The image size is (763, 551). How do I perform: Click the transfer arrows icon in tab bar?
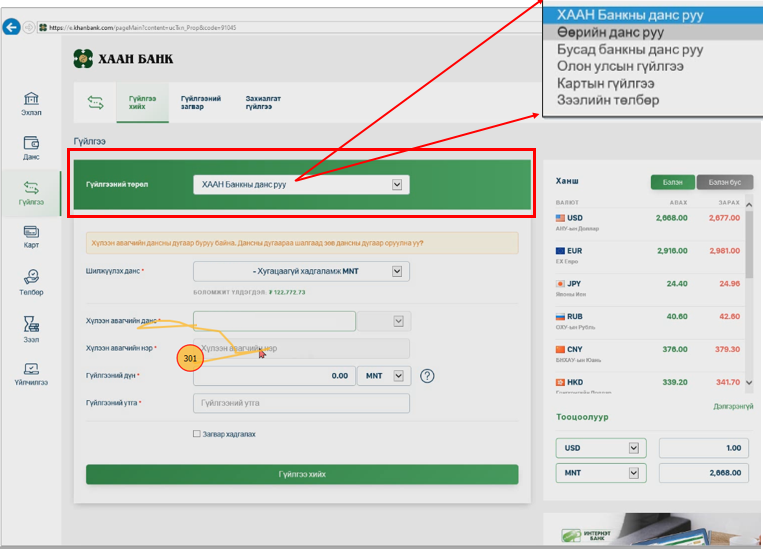[x=95, y=103]
